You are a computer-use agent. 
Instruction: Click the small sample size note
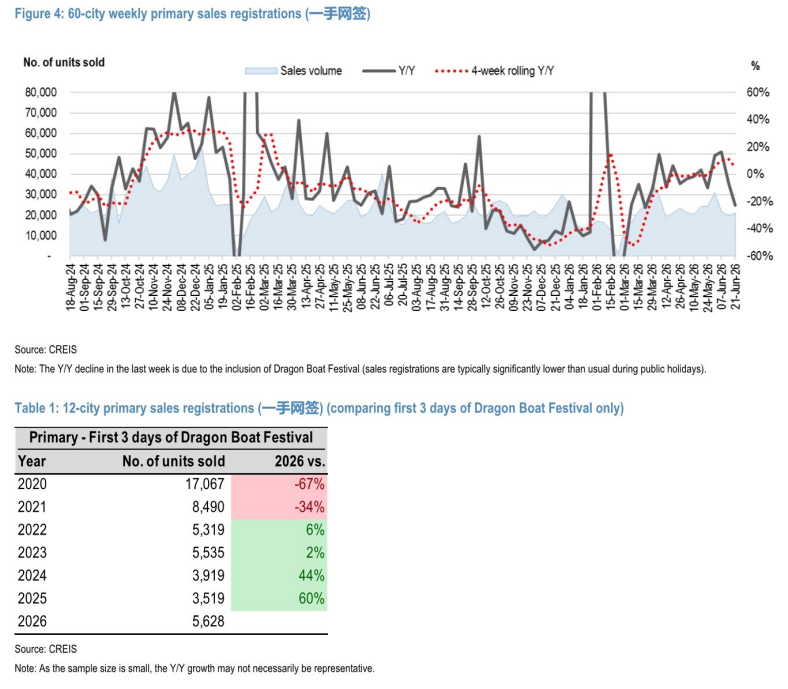pyautogui.click(x=194, y=668)
